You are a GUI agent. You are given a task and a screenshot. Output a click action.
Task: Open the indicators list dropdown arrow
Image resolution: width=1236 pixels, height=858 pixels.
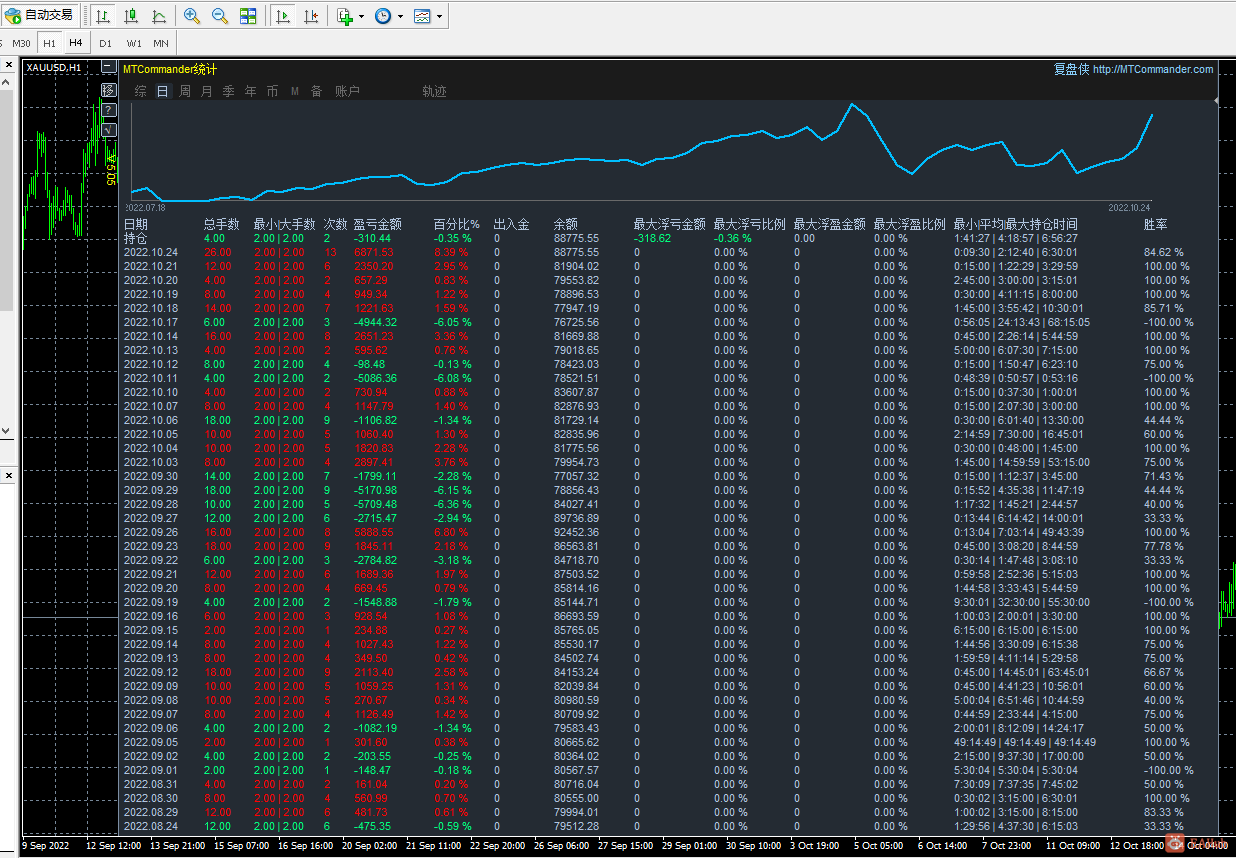pyautogui.click(x=361, y=16)
